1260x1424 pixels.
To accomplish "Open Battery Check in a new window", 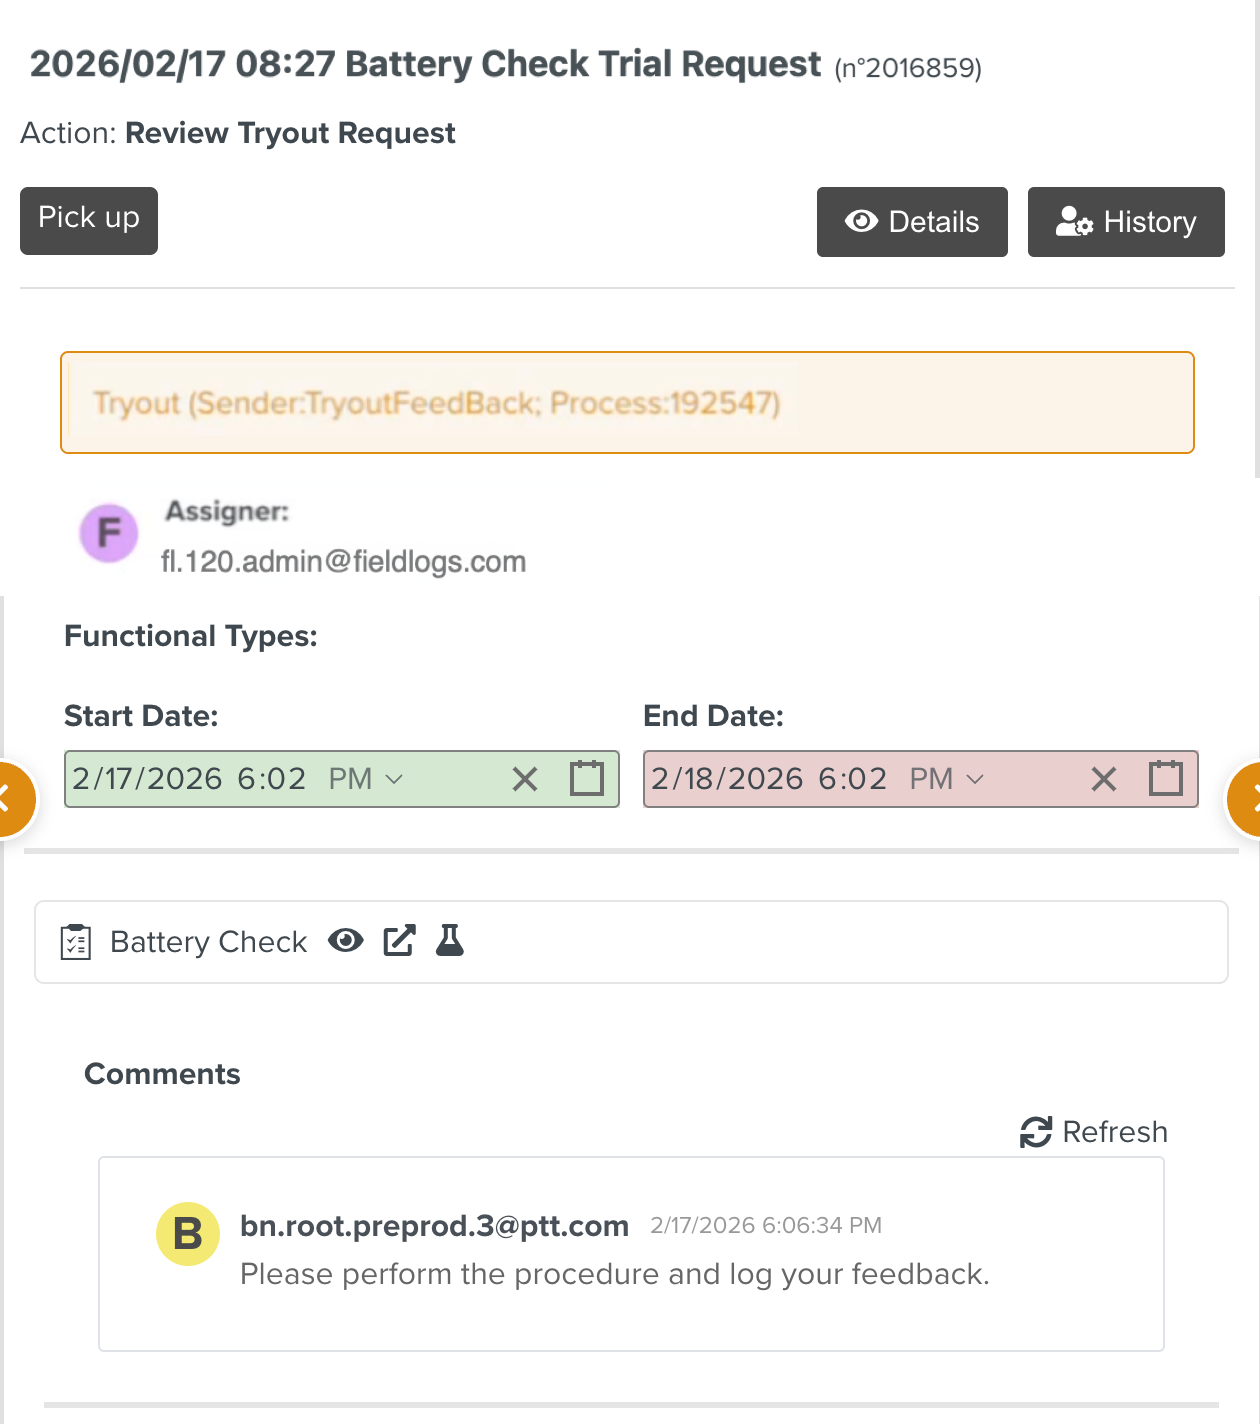I will pos(399,941).
